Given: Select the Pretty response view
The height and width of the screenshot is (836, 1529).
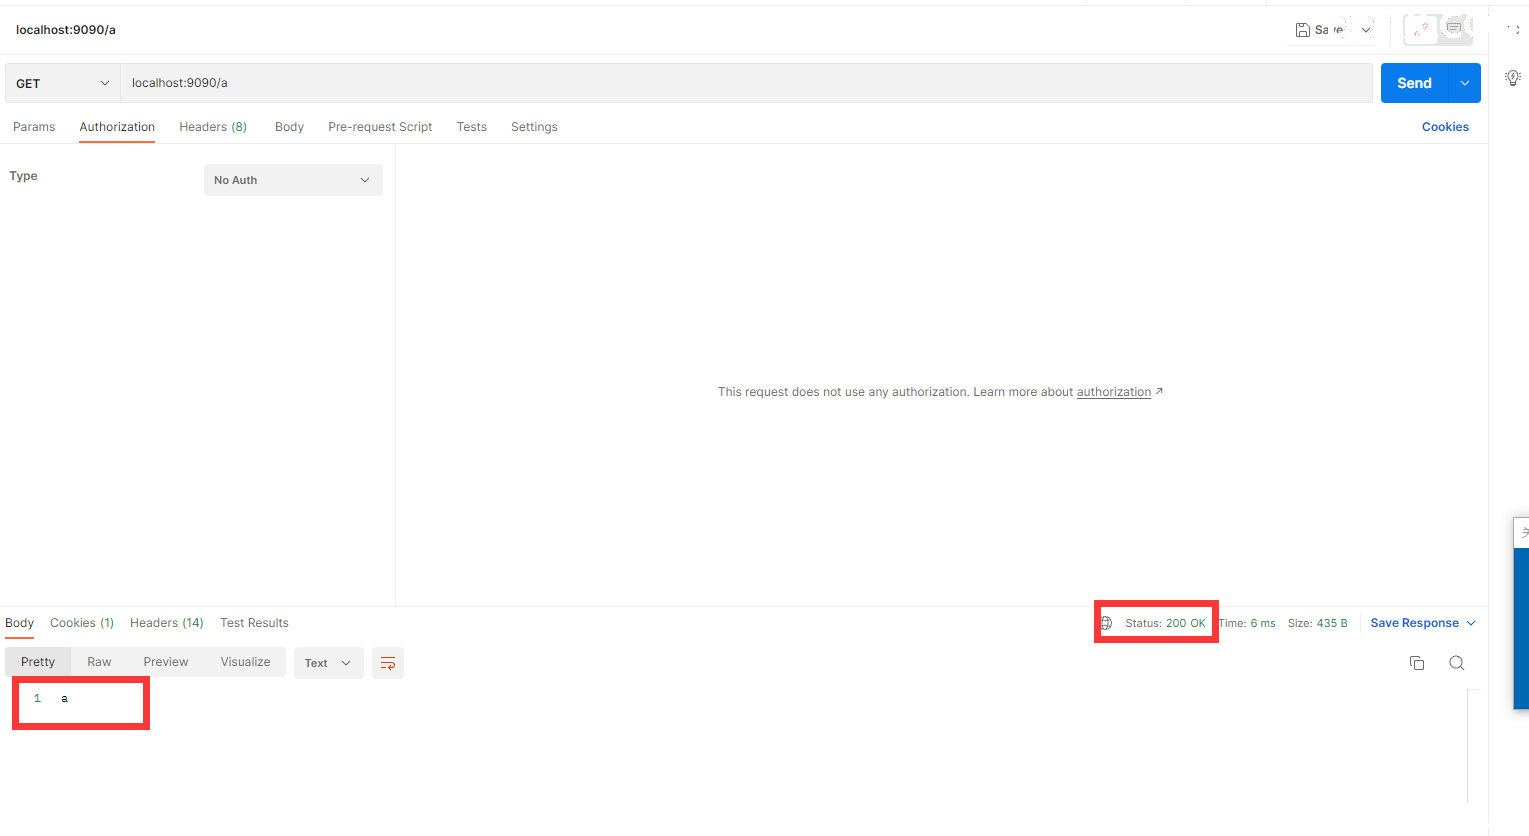Looking at the screenshot, I should click(x=38, y=662).
